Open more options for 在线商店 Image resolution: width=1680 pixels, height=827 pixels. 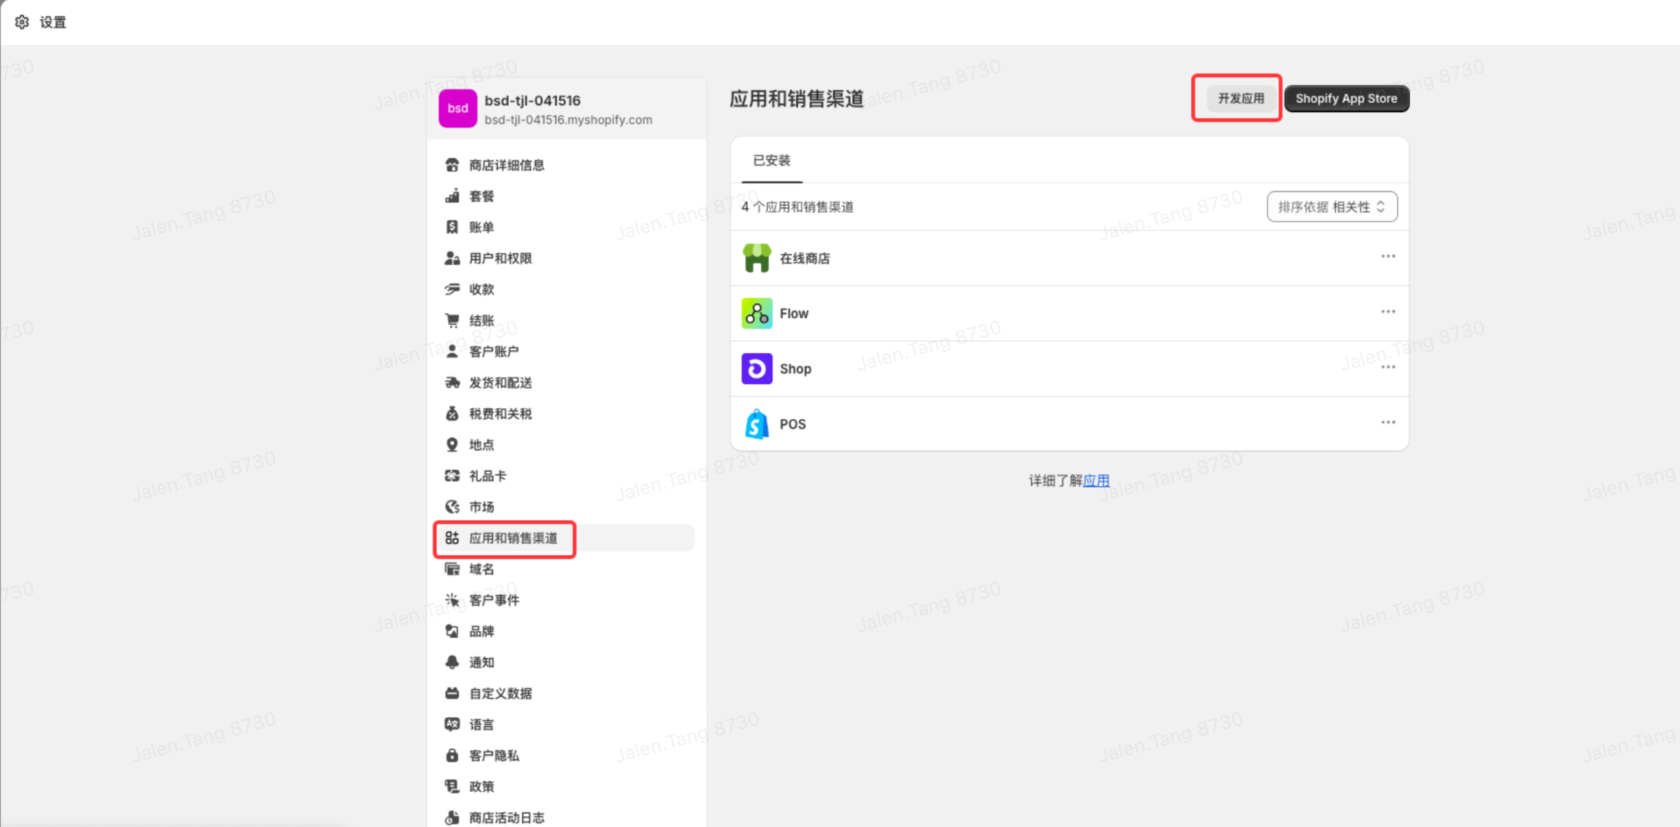pyautogui.click(x=1388, y=257)
